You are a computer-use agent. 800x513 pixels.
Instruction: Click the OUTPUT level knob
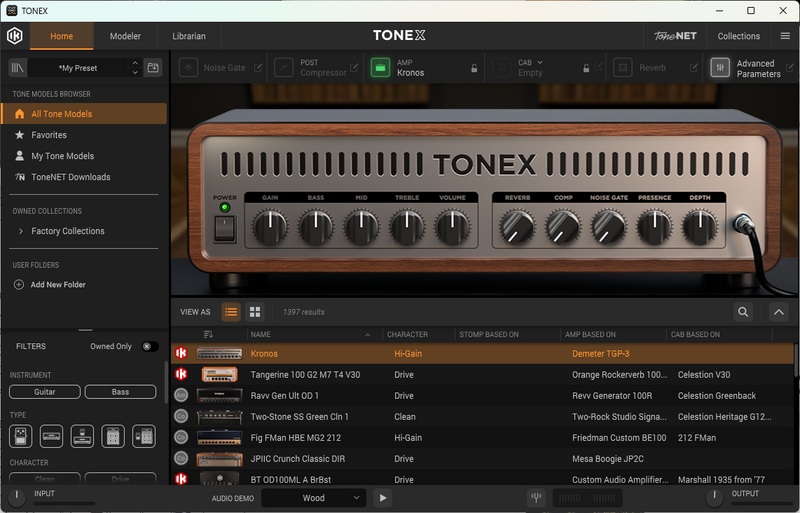(x=714, y=497)
